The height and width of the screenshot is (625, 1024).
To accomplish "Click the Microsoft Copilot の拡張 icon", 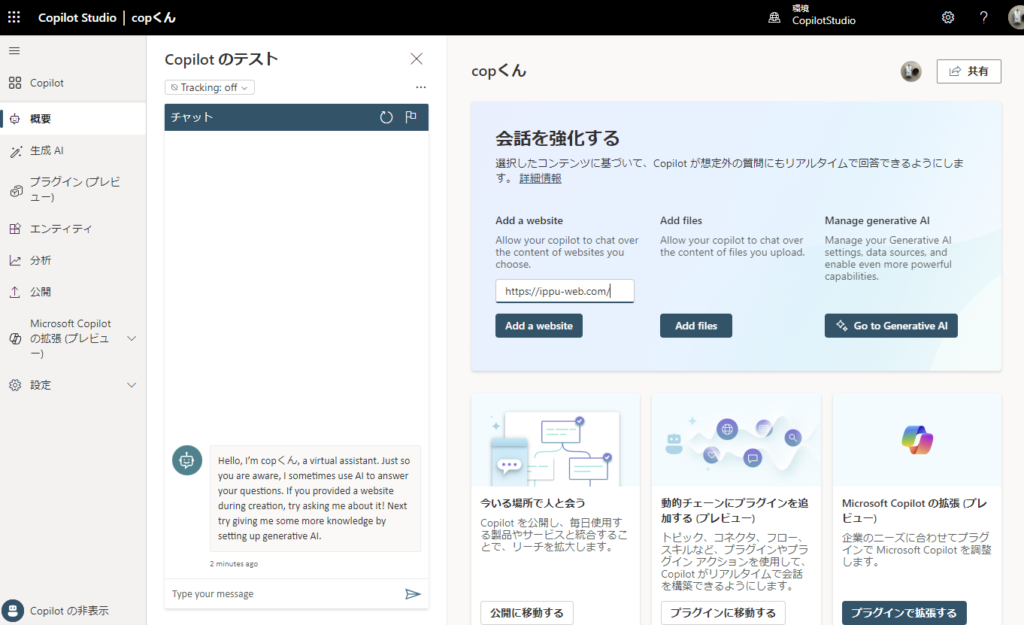I will [15, 338].
